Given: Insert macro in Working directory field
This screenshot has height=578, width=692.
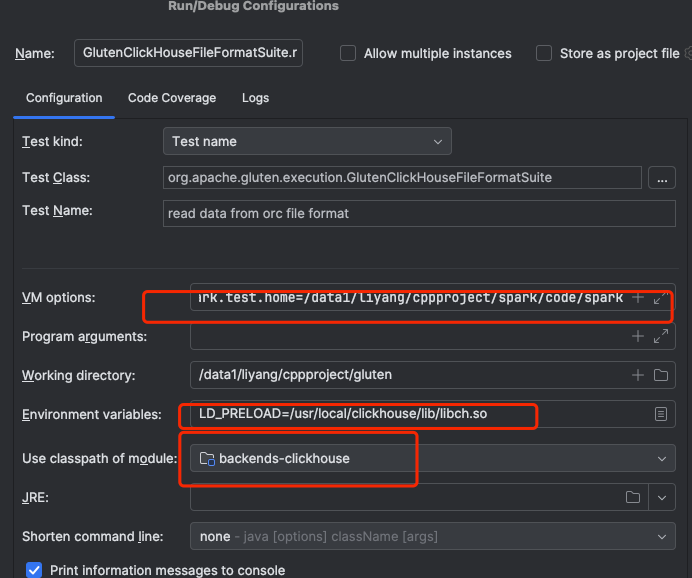Looking at the screenshot, I should (637, 375).
